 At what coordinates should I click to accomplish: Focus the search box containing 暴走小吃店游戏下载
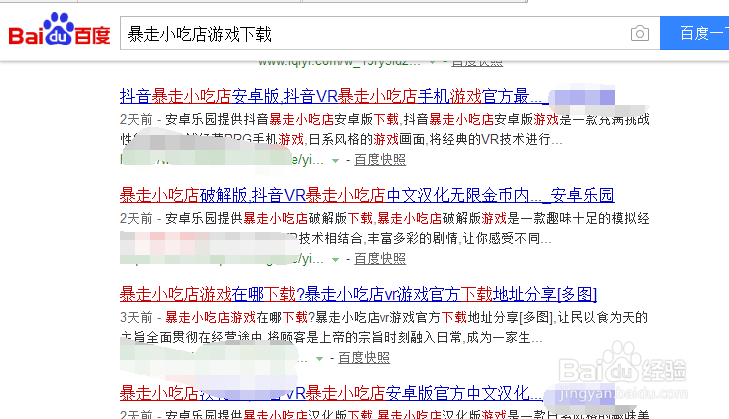pyautogui.click(x=390, y=33)
